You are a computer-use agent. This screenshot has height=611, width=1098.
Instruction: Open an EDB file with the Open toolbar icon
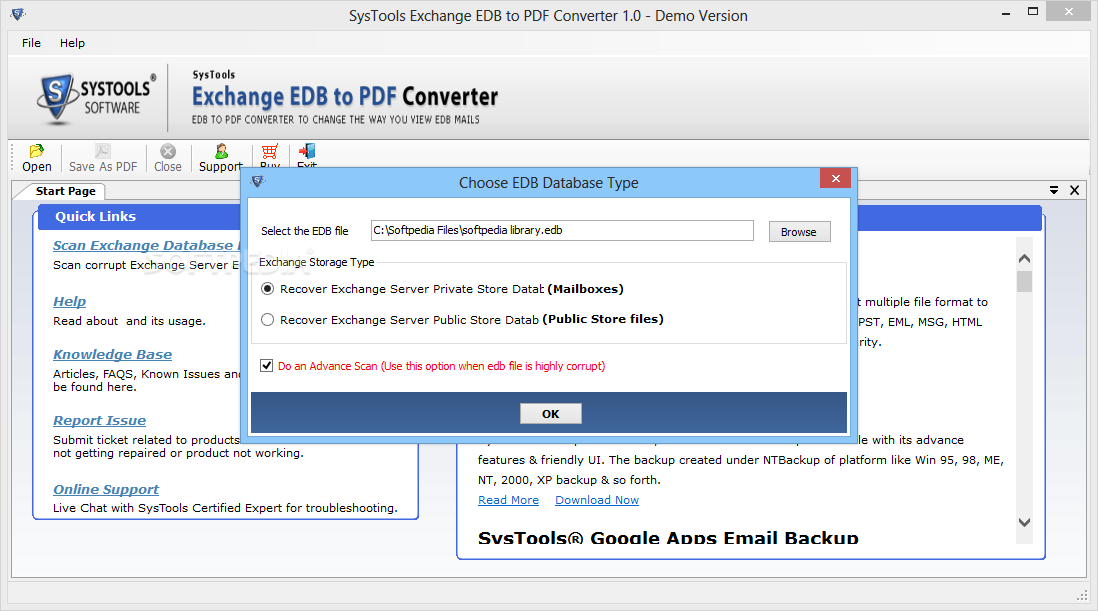coord(36,158)
